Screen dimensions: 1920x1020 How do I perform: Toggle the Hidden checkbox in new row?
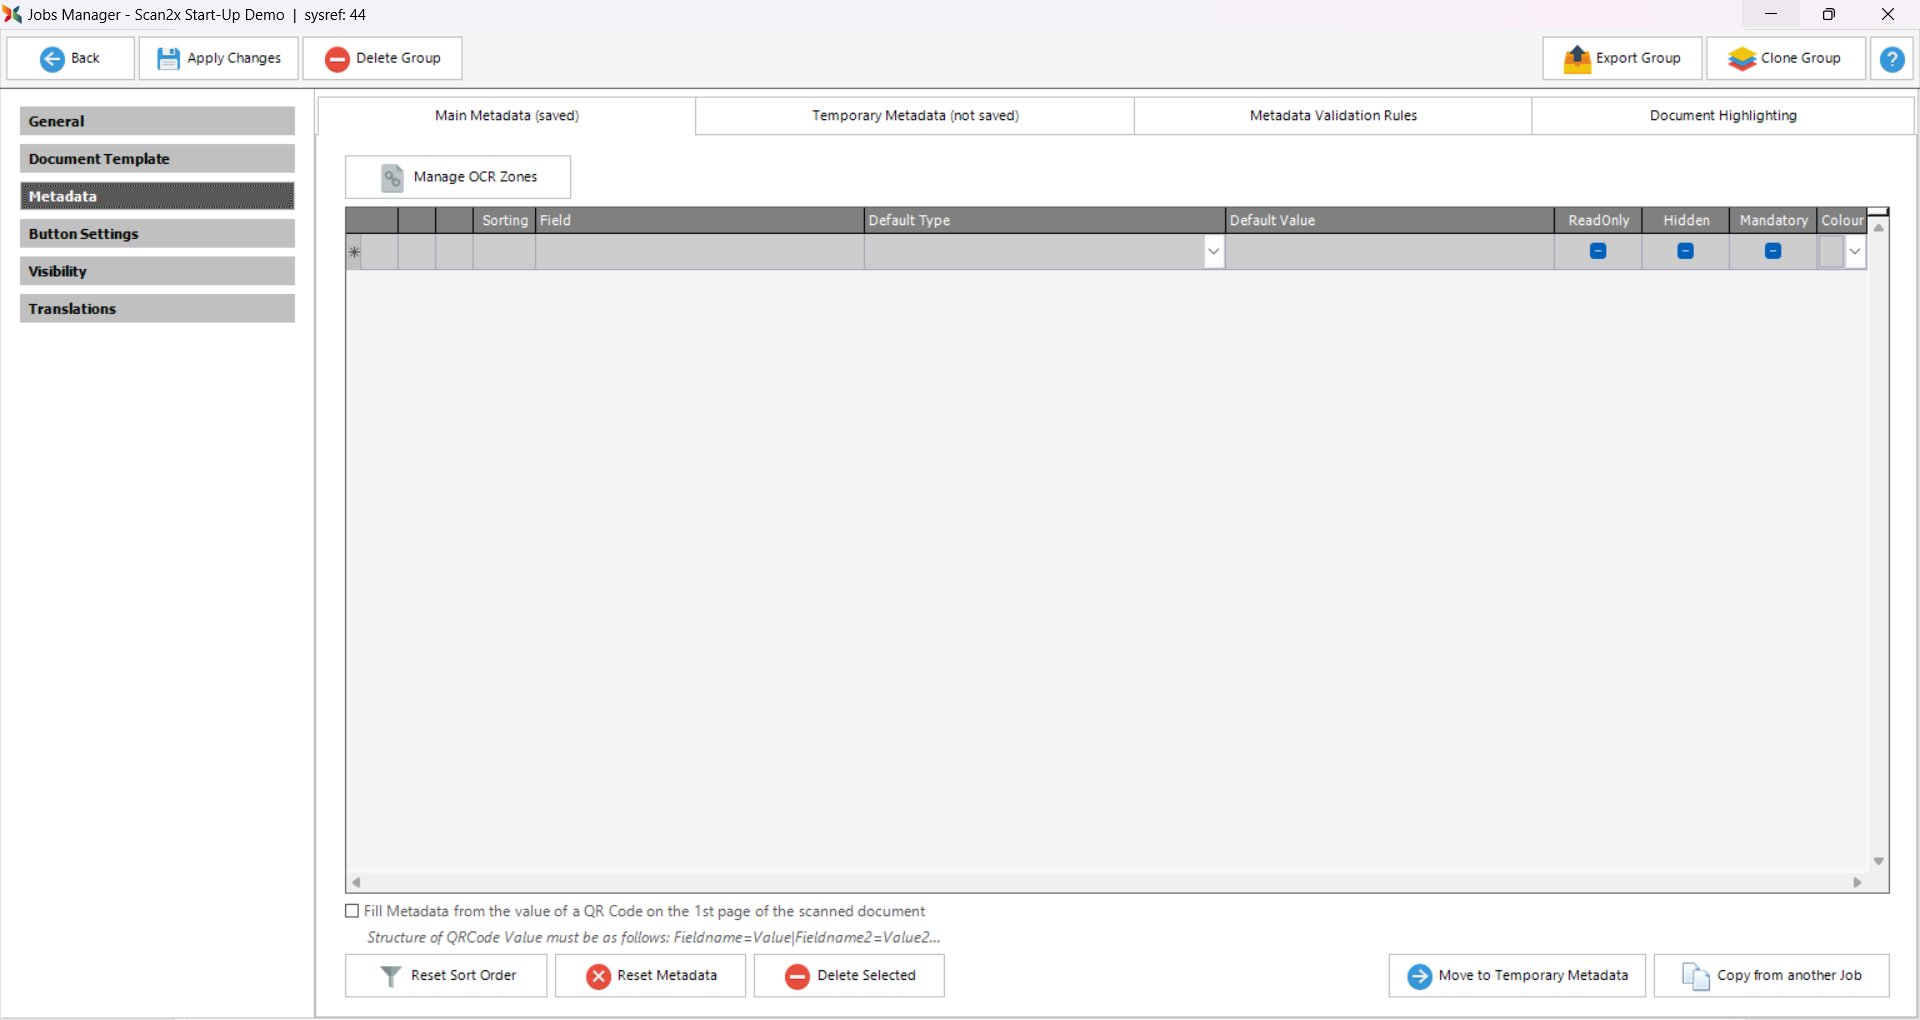pyautogui.click(x=1685, y=252)
